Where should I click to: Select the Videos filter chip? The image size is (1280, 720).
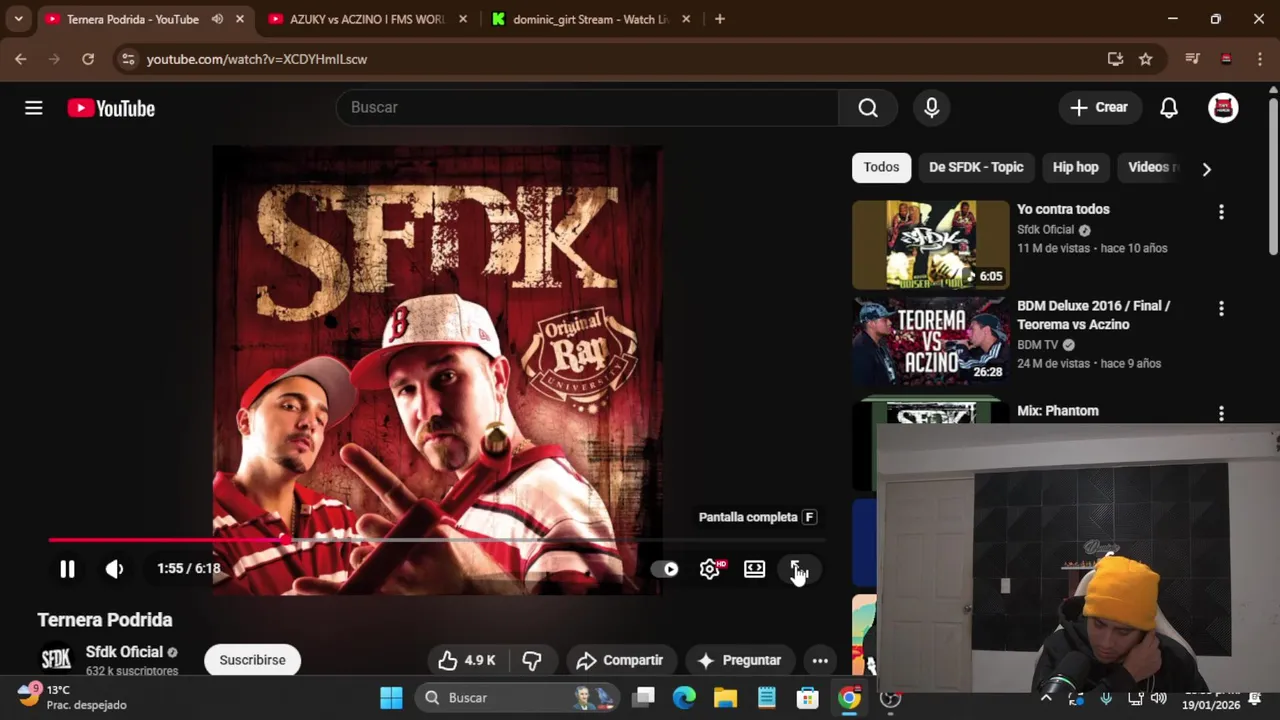(1150, 167)
